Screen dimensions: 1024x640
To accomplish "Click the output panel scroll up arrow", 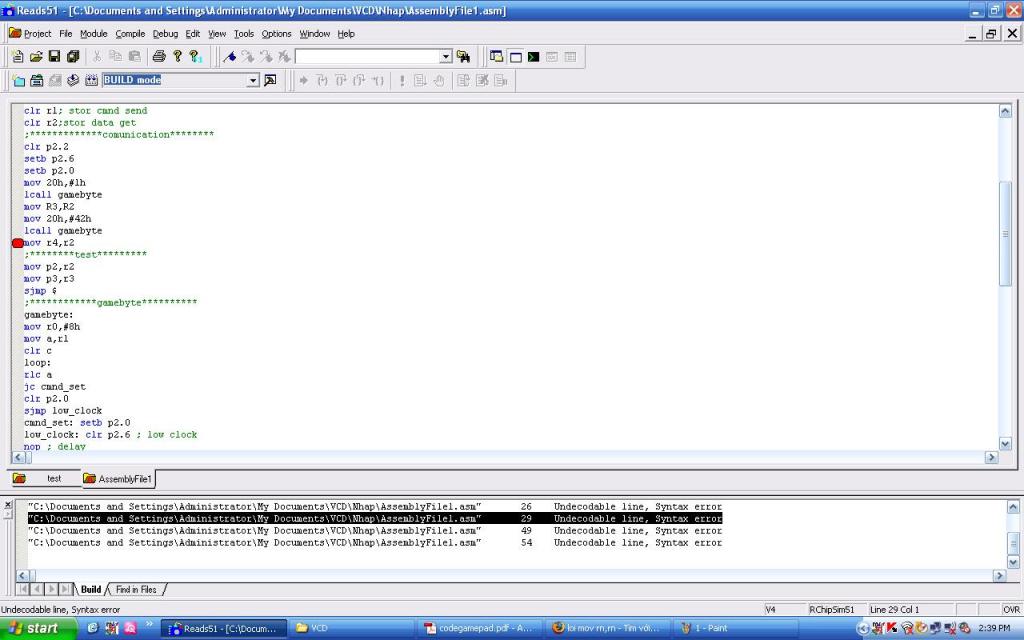I will click(1013, 507).
